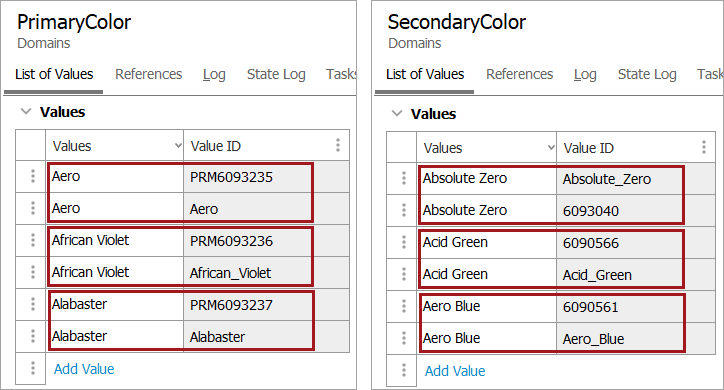724x390 pixels.
Task: Open column options dots in SecondaryColor Value ID header
Action: click(704, 147)
